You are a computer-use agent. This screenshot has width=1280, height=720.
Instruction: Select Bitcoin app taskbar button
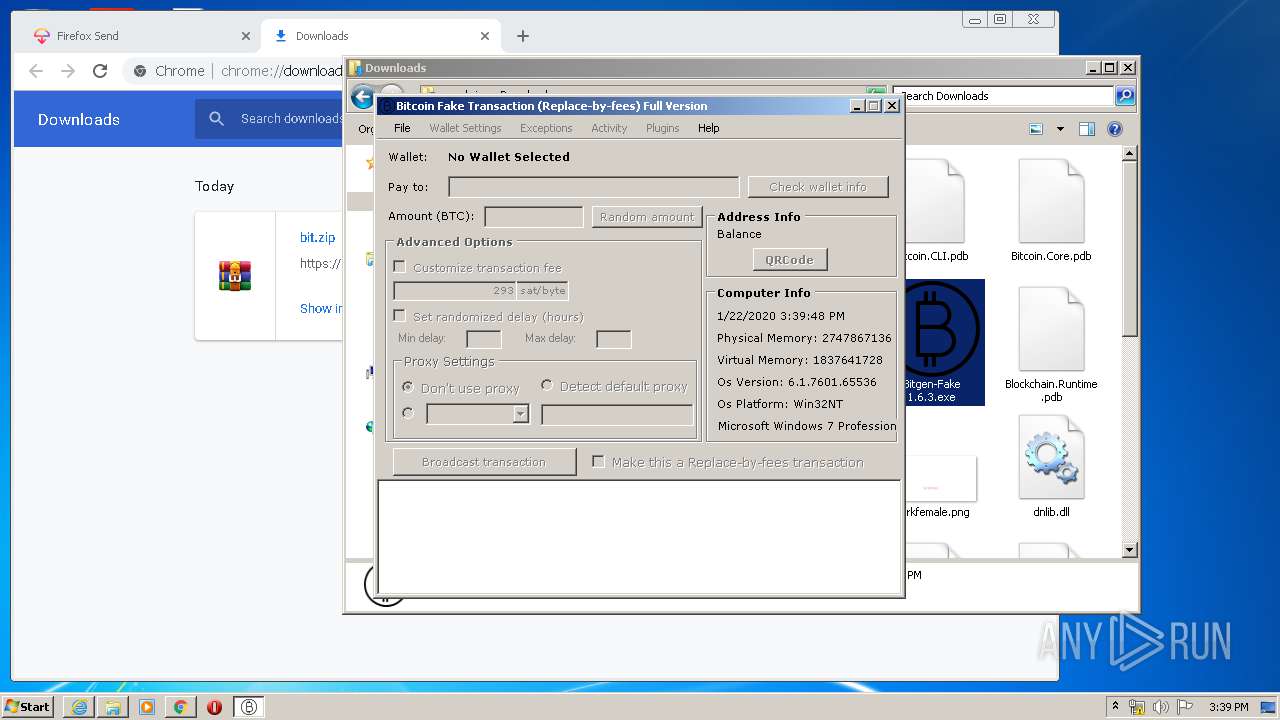click(249, 707)
